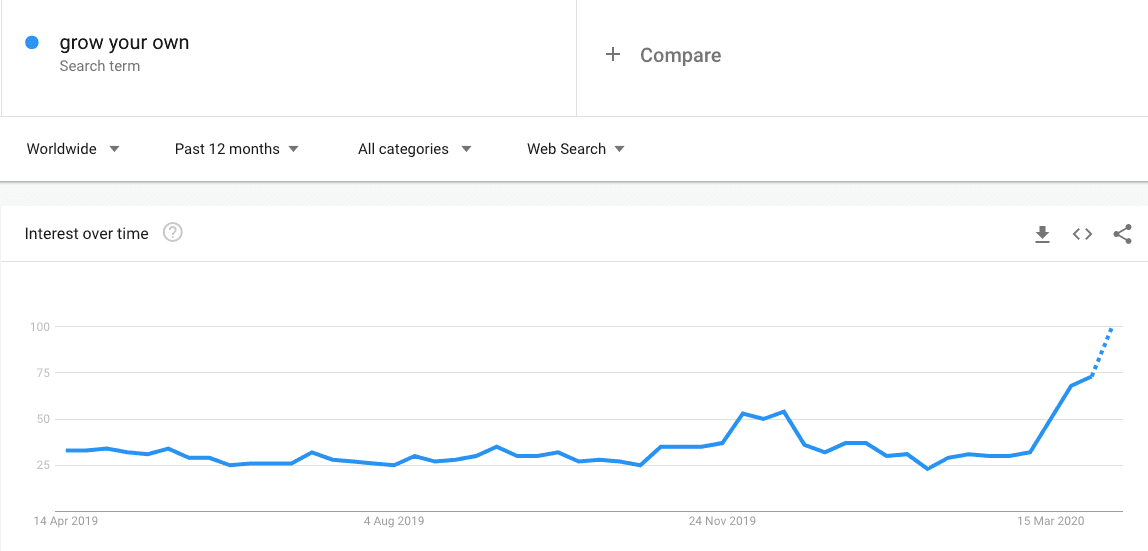The image size is (1148, 551).
Task: Click the 24 Nov 2019 axis label
Action: [x=723, y=522]
